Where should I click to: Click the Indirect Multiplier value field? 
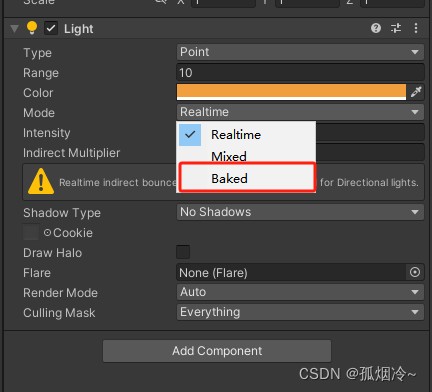[370, 152]
